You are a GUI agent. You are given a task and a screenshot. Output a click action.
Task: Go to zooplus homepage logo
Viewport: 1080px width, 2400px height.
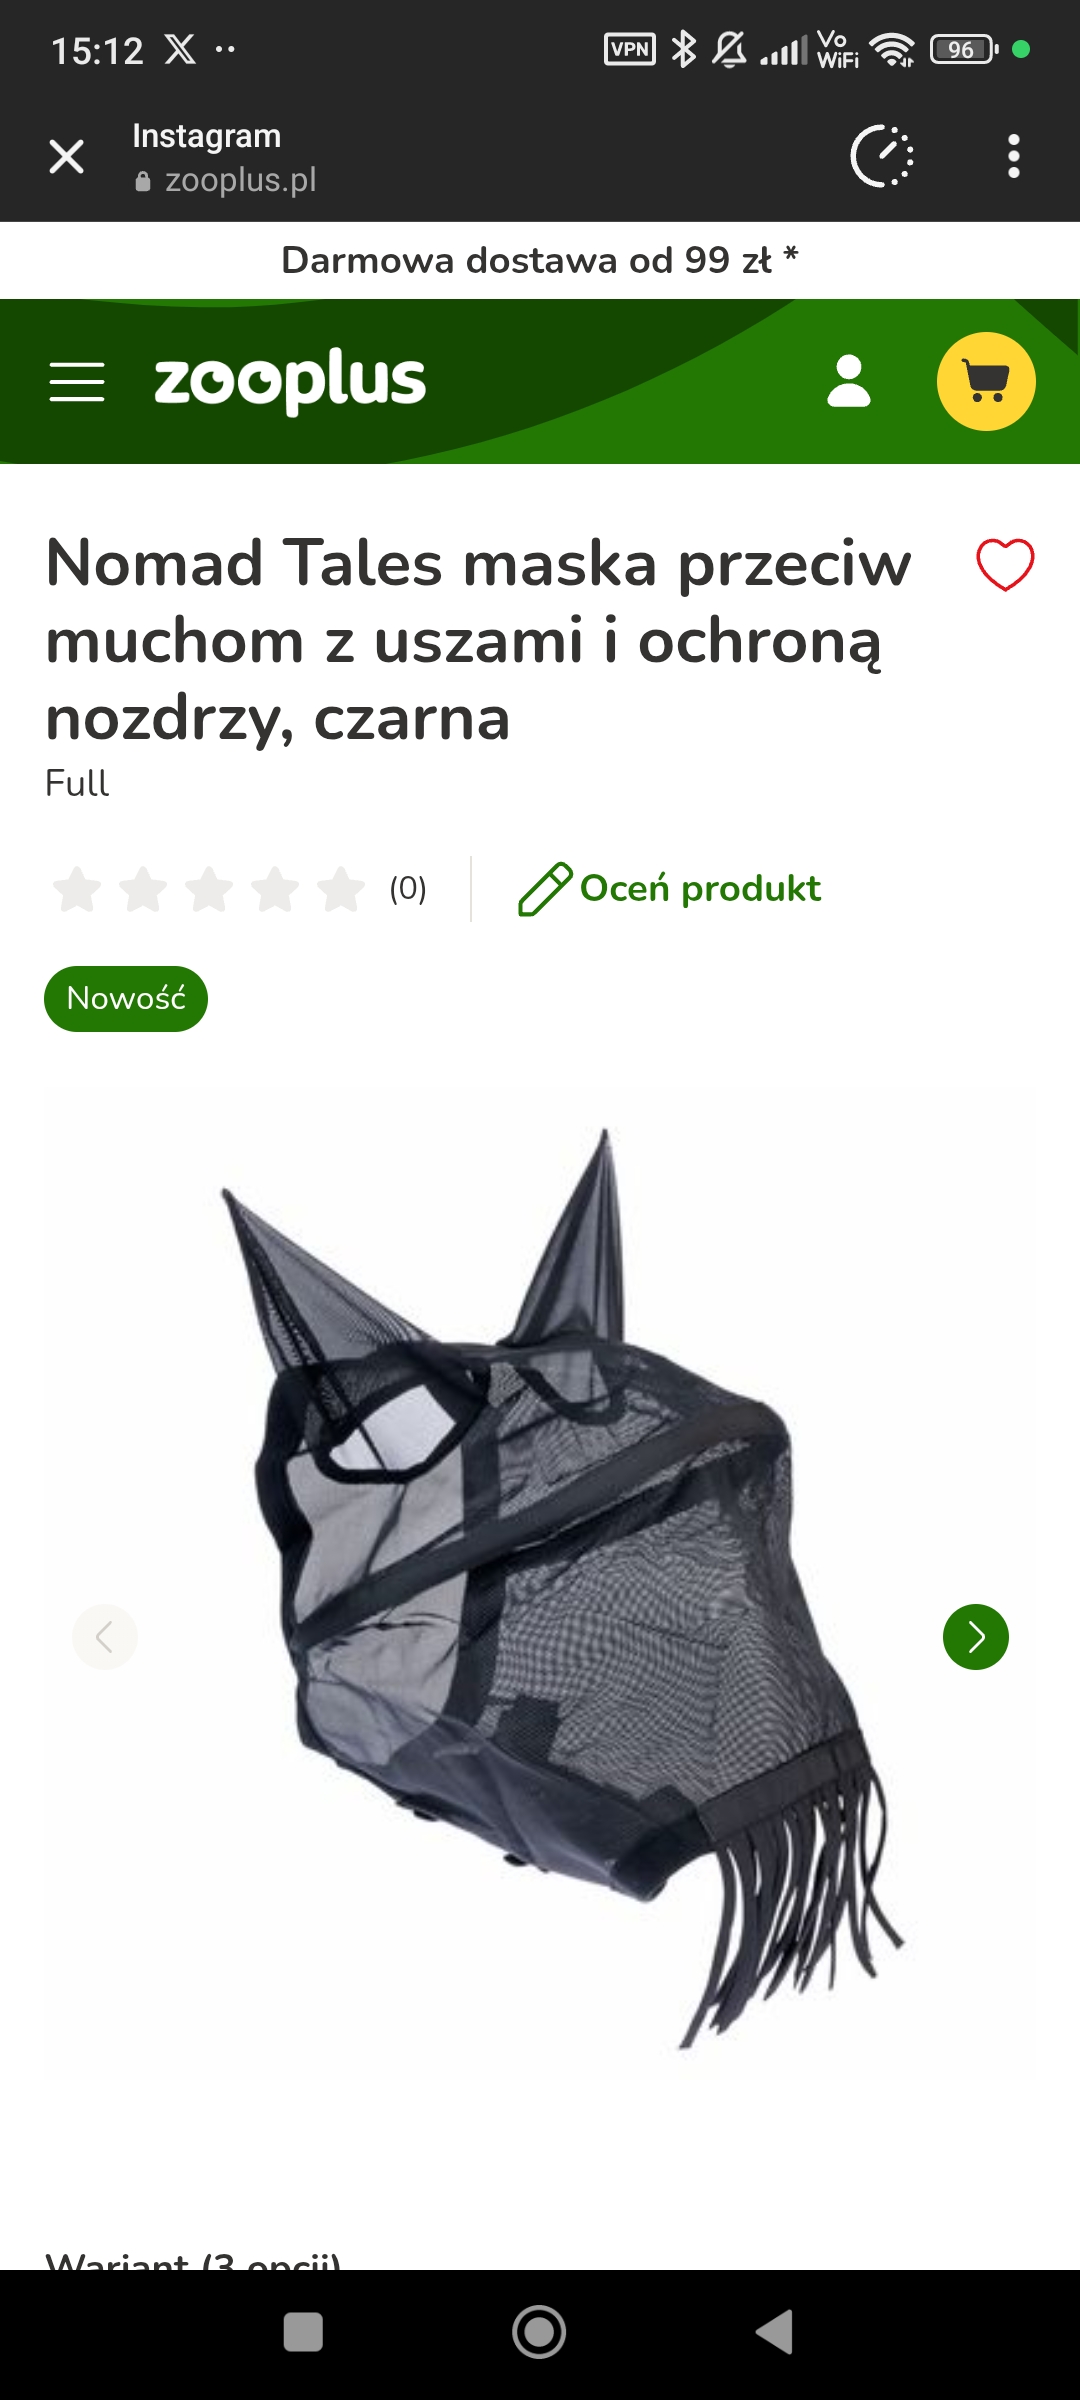coord(290,381)
